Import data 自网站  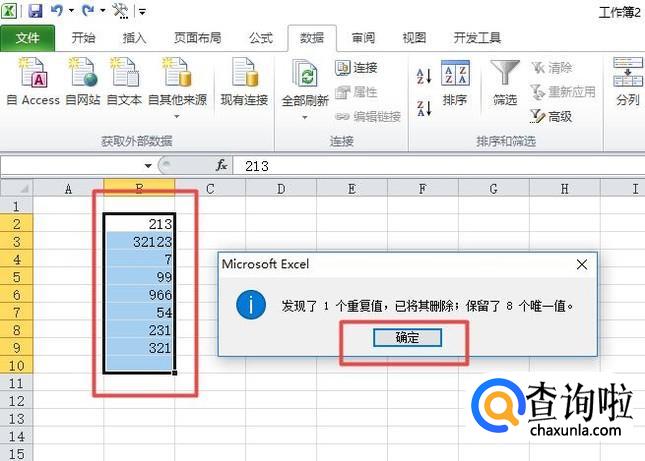(83, 82)
